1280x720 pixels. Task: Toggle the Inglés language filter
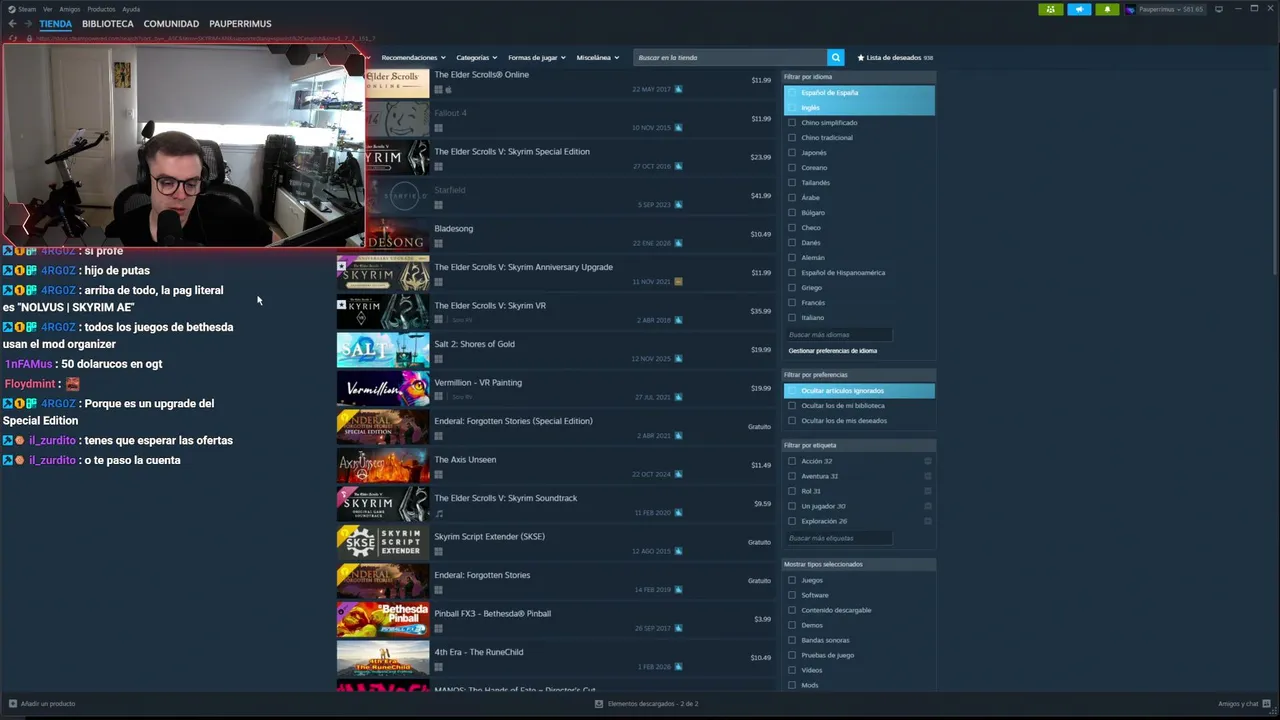click(860, 107)
